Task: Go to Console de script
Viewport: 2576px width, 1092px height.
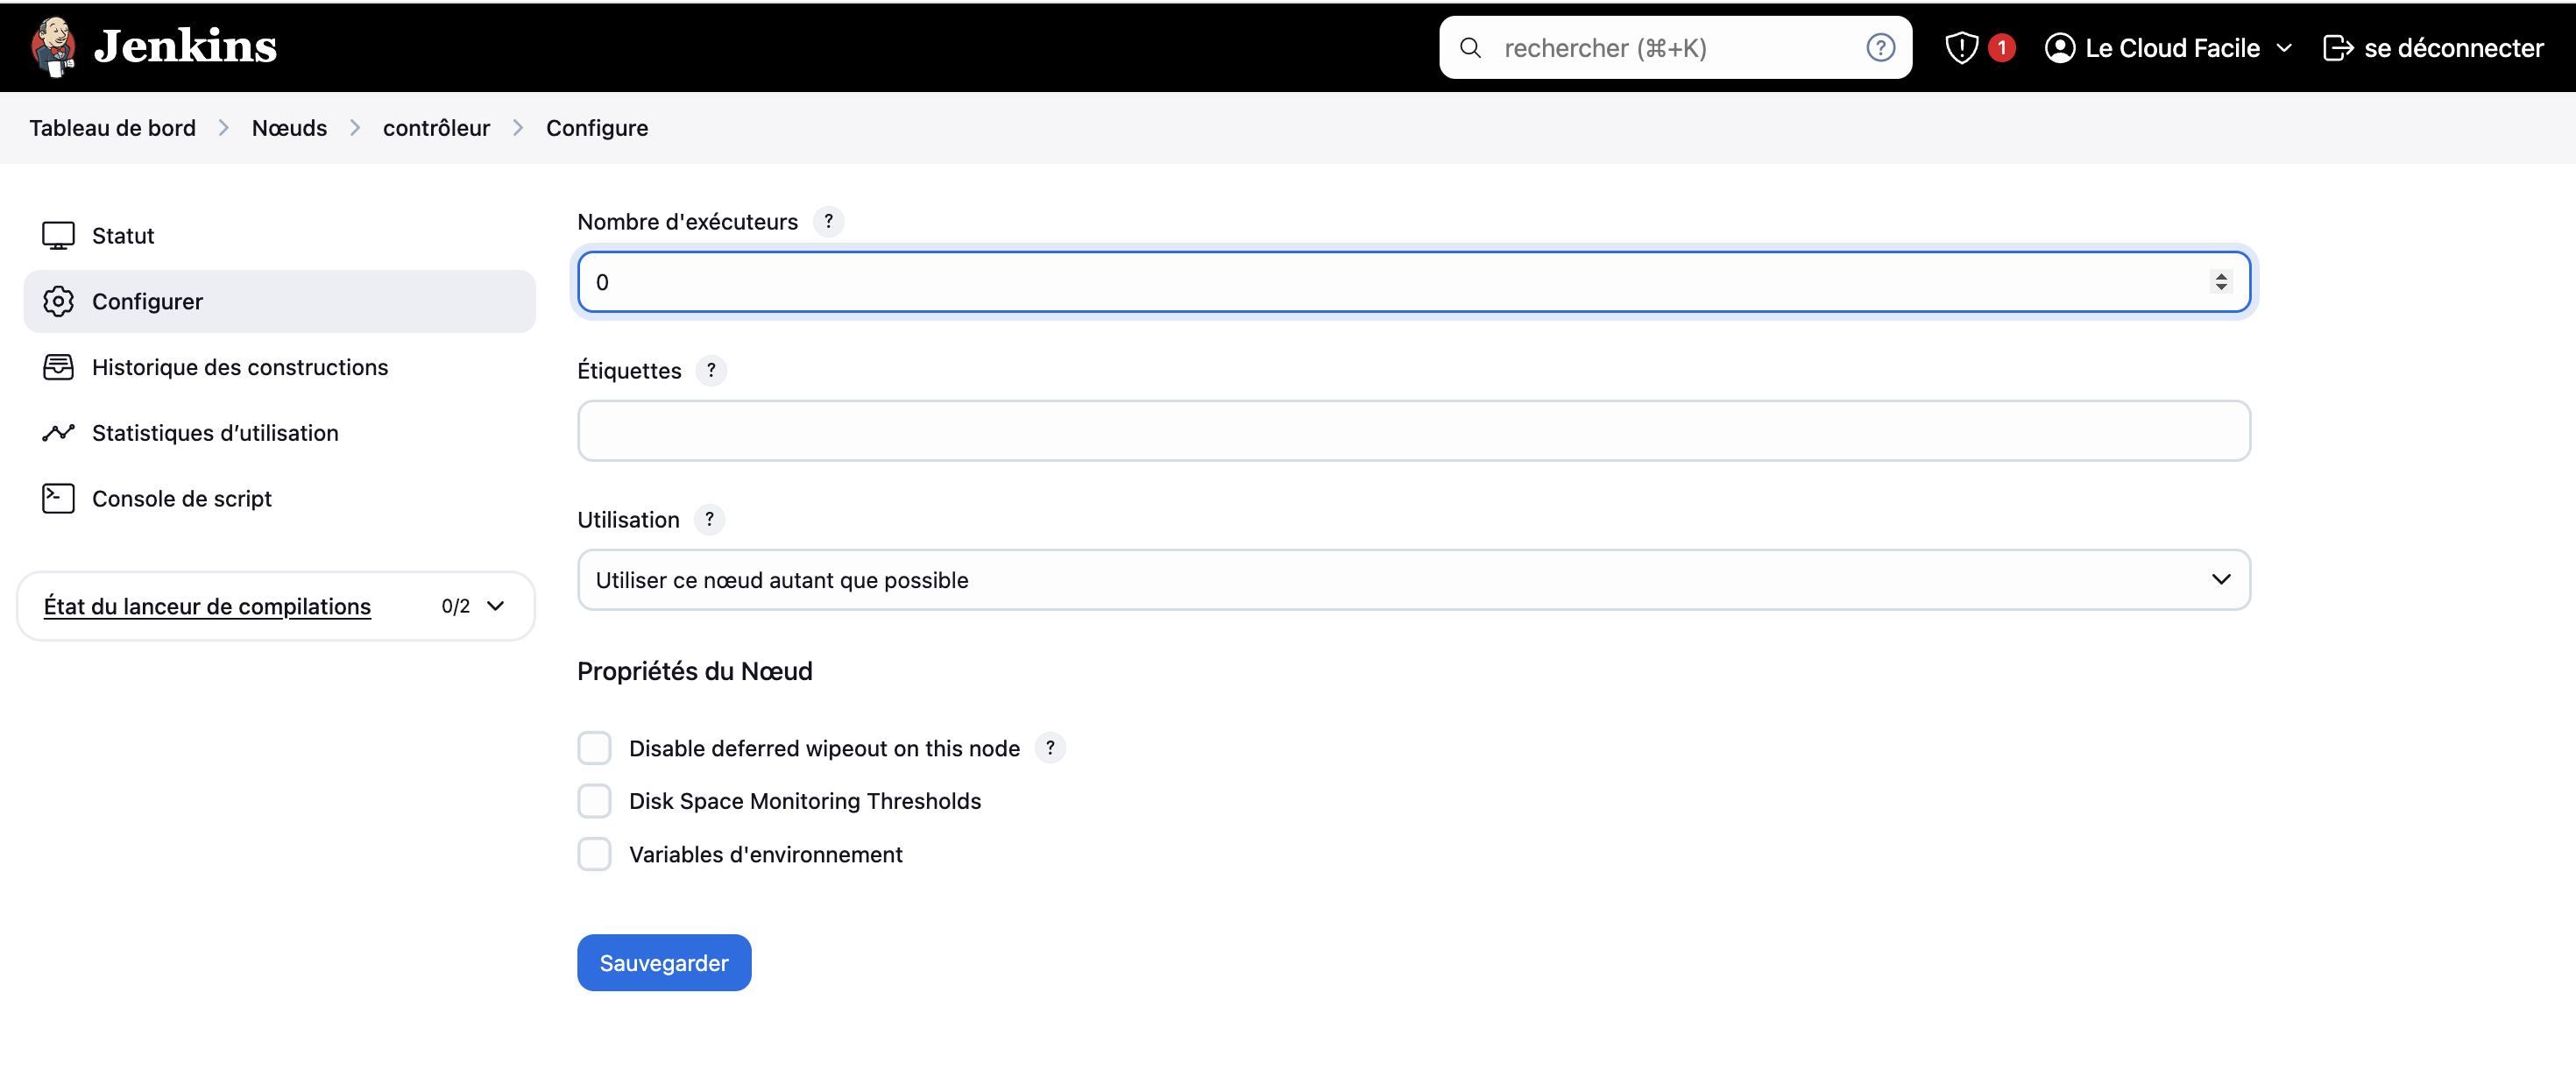Action: click(181, 498)
